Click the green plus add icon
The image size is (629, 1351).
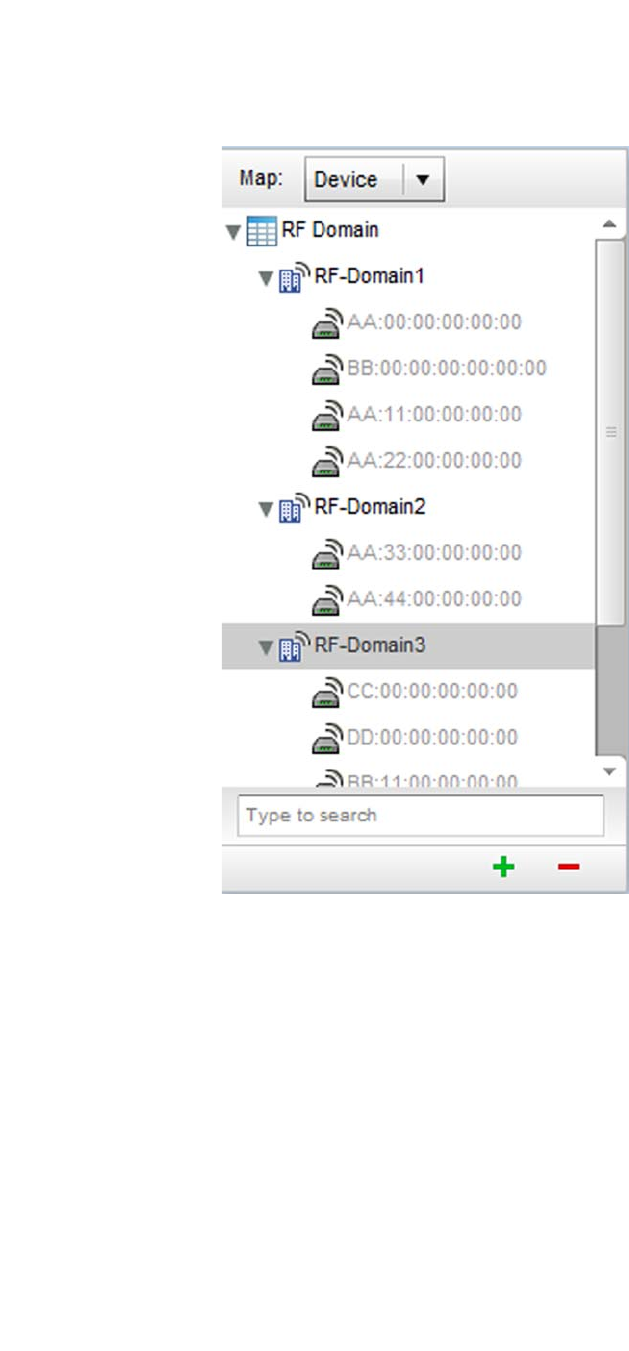pyautogui.click(x=504, y=867)
